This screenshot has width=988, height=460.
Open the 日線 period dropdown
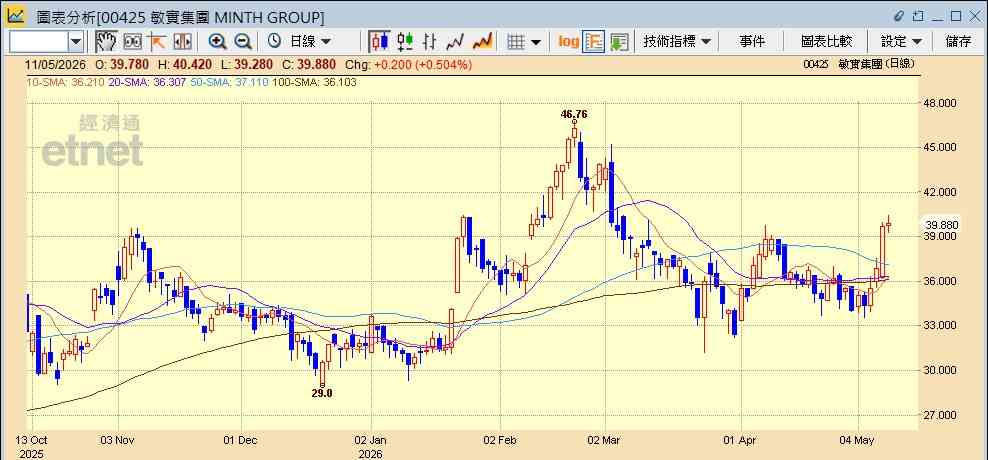(x=299, y=42)
